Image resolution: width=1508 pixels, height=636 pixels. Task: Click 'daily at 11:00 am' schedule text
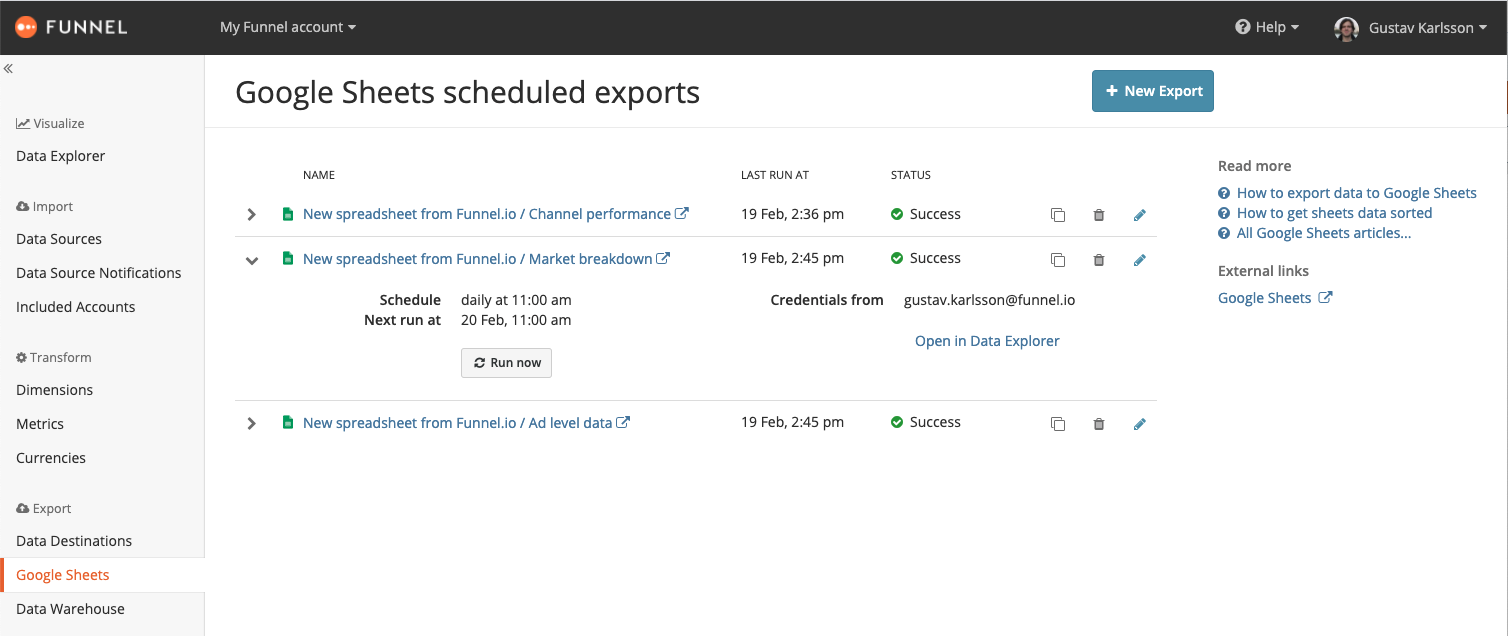516,300
